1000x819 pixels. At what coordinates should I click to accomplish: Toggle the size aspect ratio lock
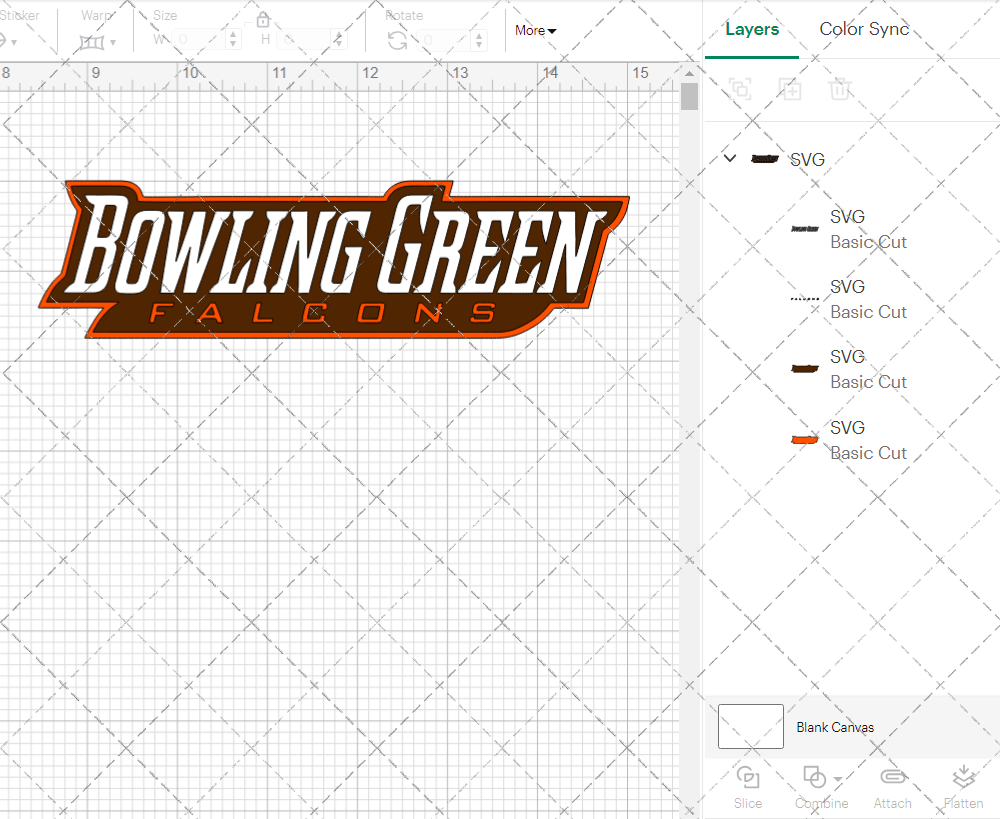coord(262,19)
